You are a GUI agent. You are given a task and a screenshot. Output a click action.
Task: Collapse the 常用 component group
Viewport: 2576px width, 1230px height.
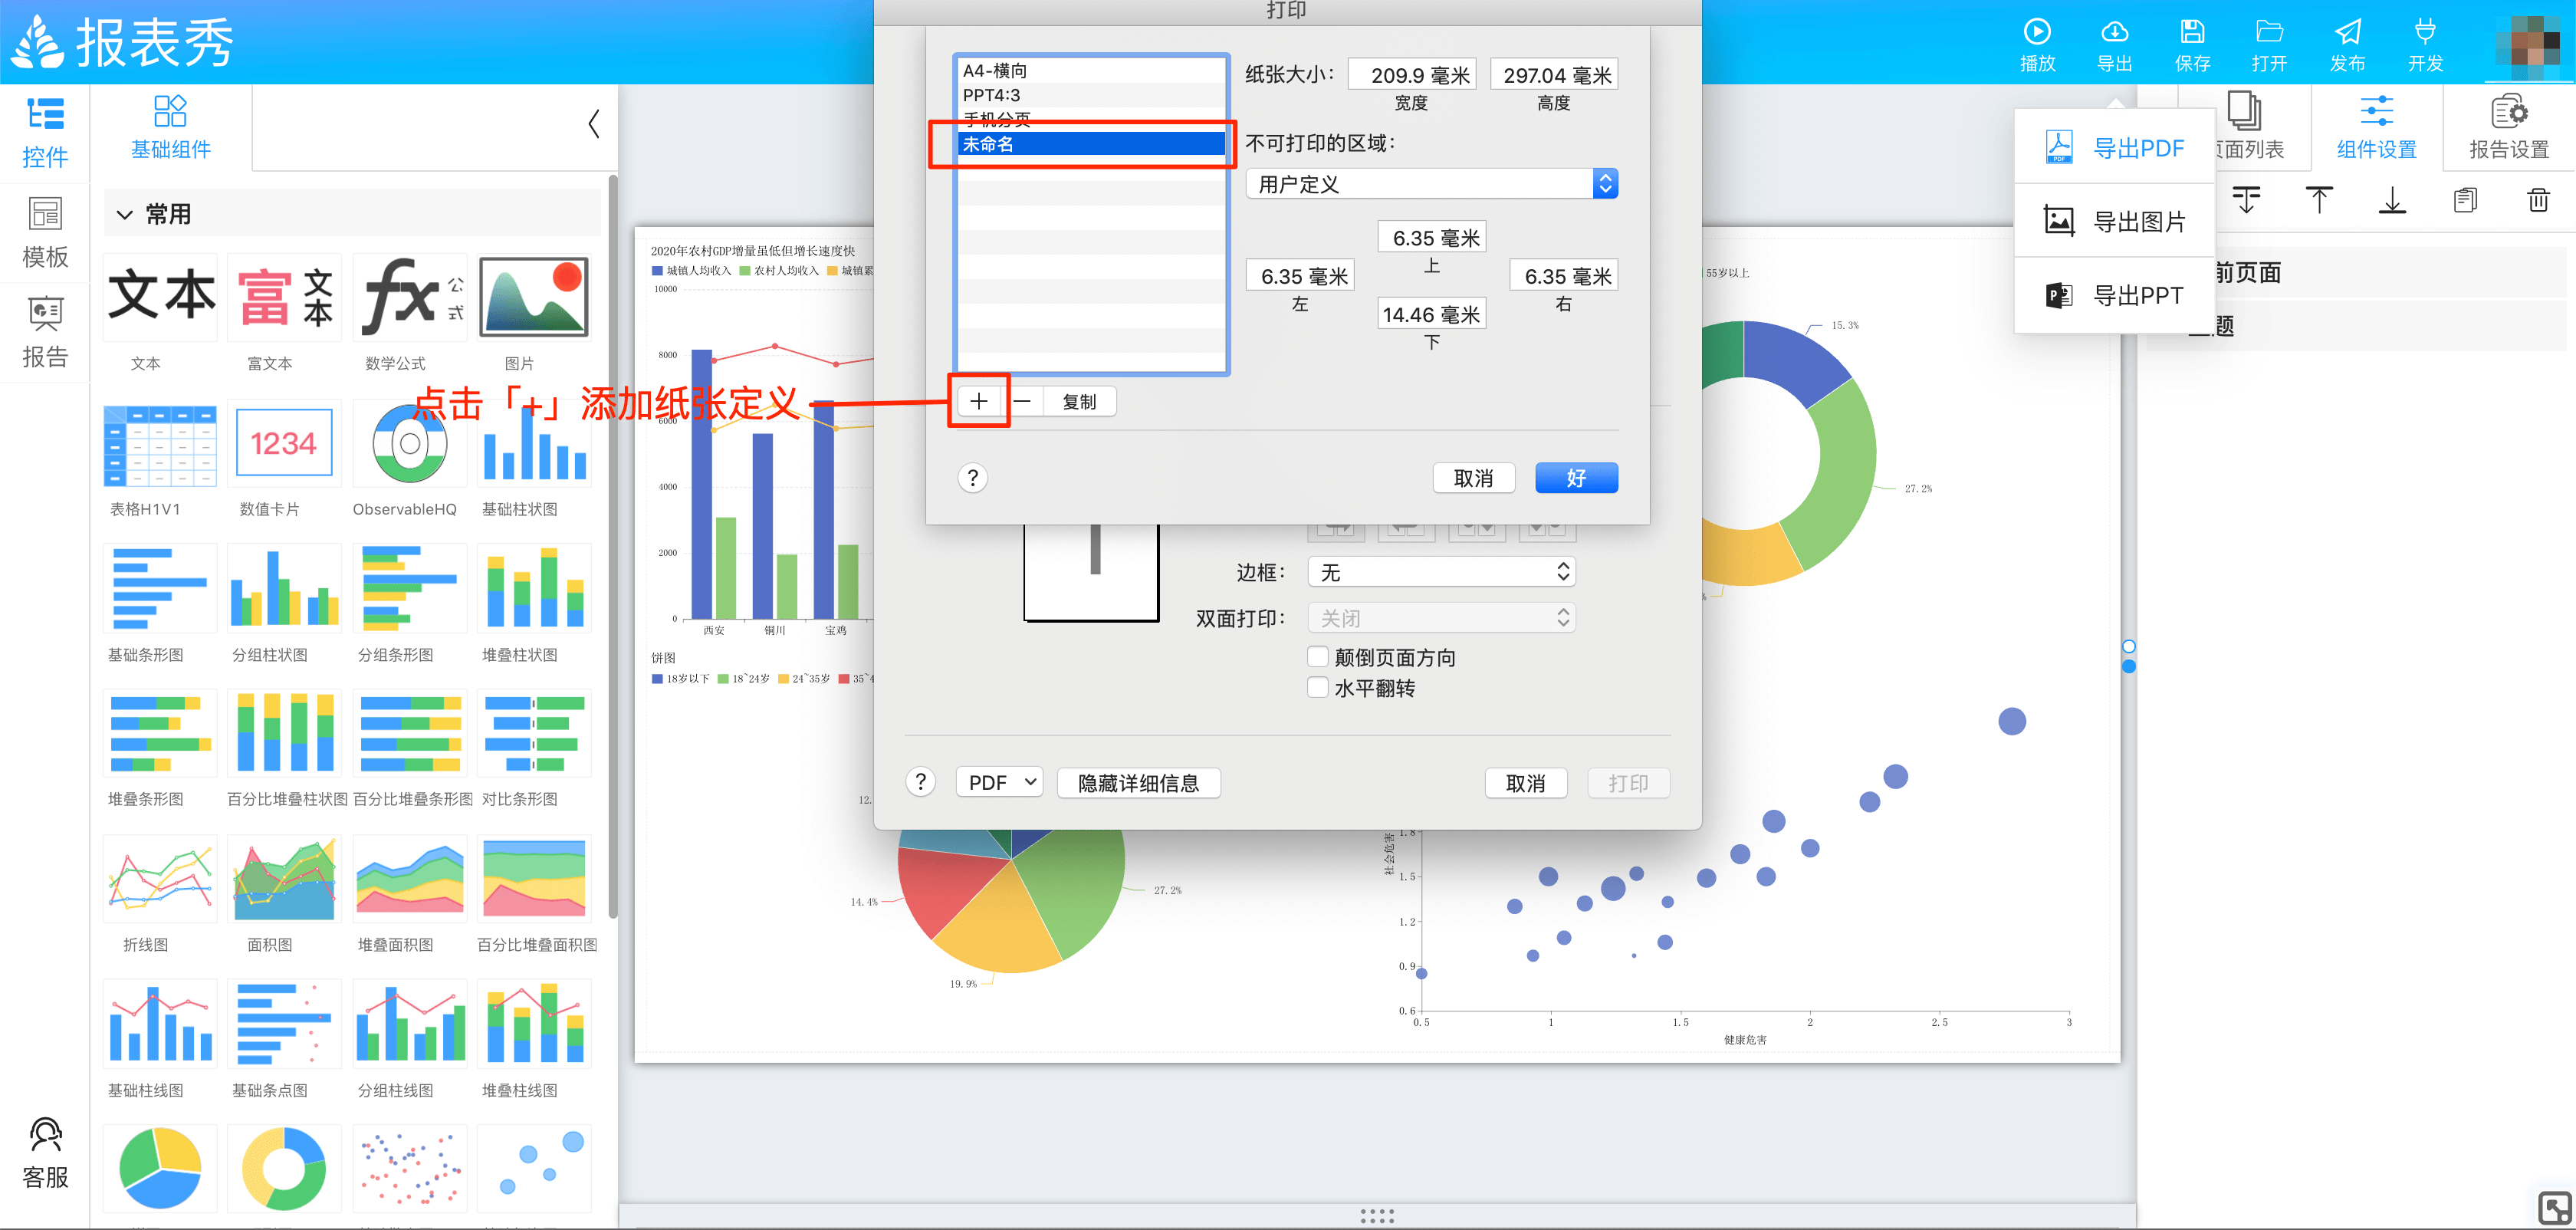pos(125,214)
